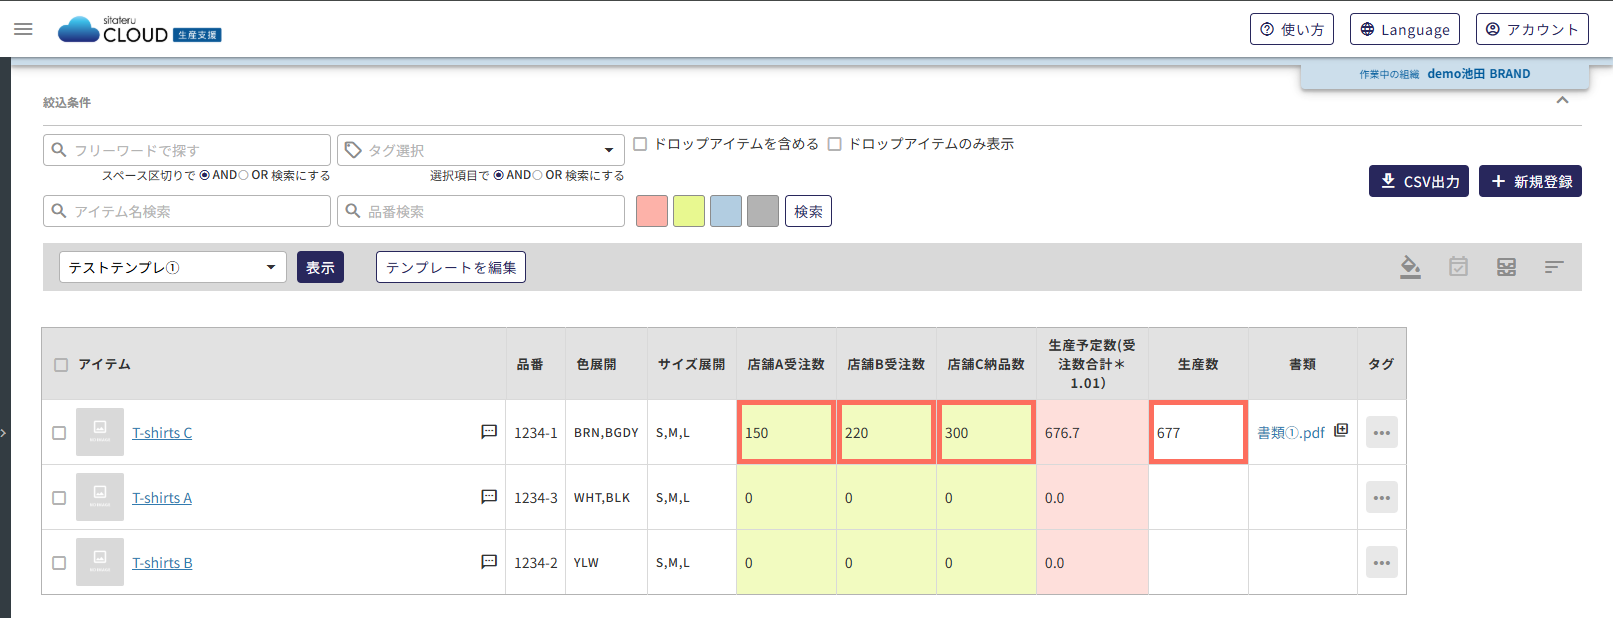Select the light blue color swatch filter
The width and height of the screenshot is (1613, 618).
coord(726,211)
